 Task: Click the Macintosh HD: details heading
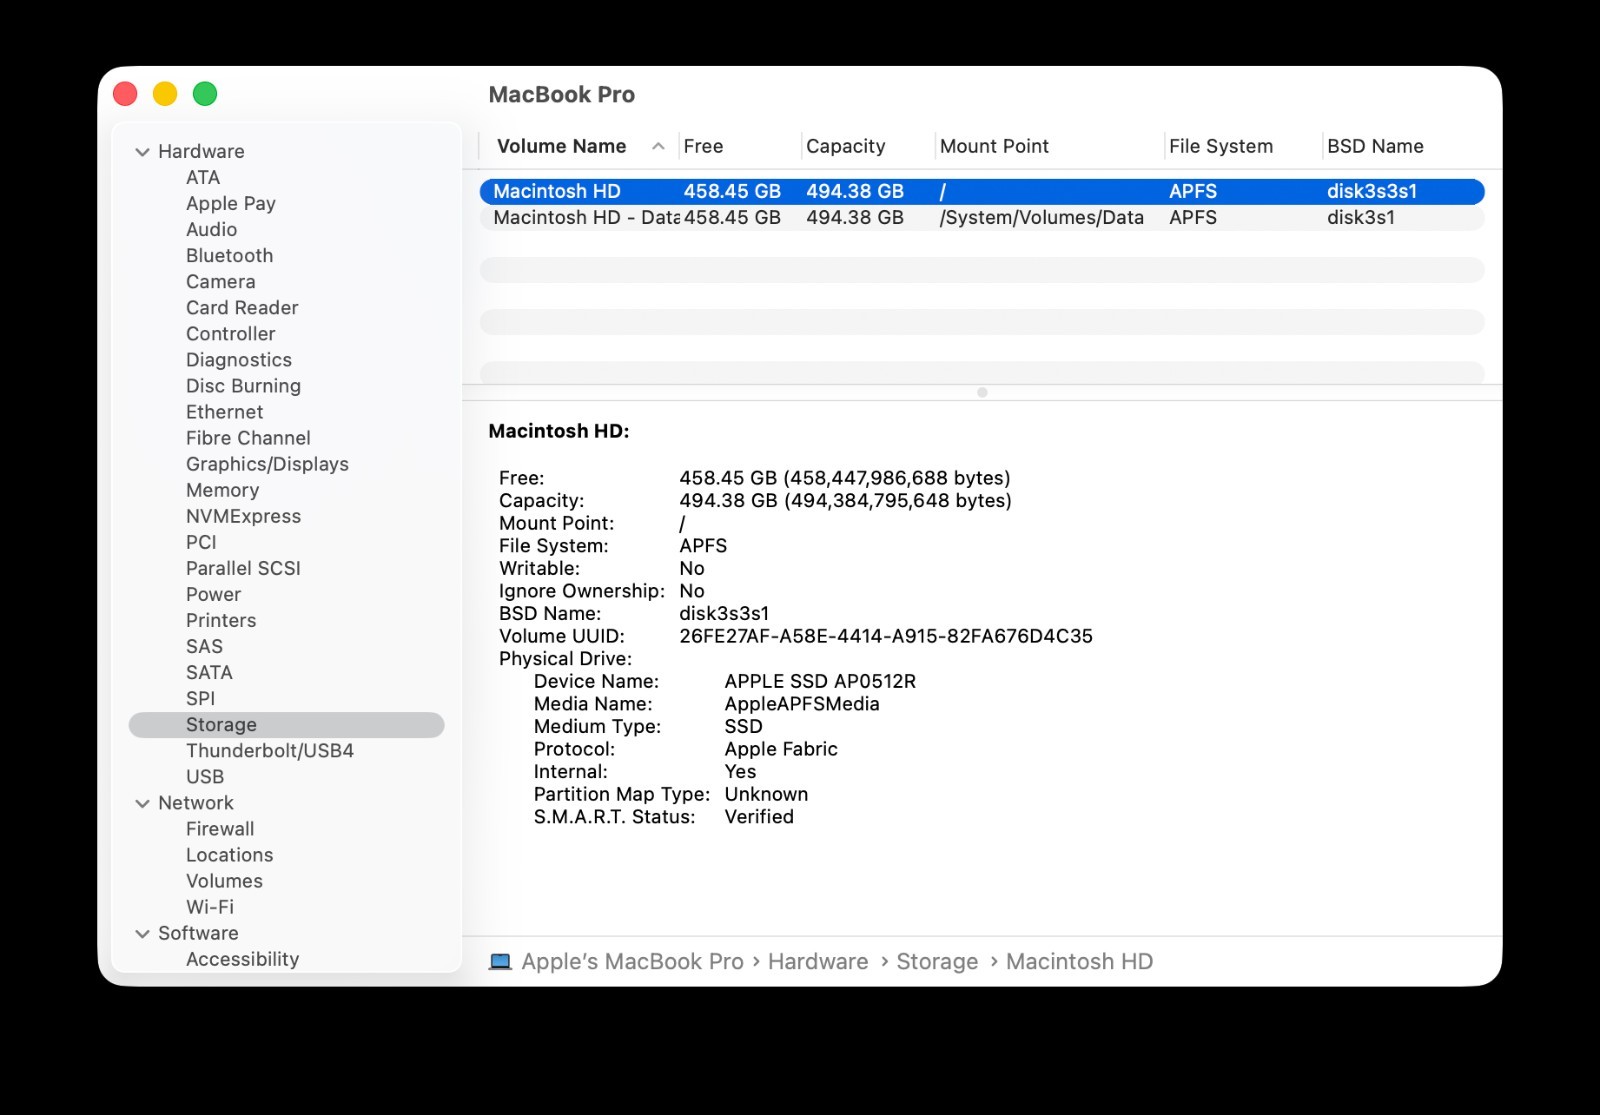559,431
